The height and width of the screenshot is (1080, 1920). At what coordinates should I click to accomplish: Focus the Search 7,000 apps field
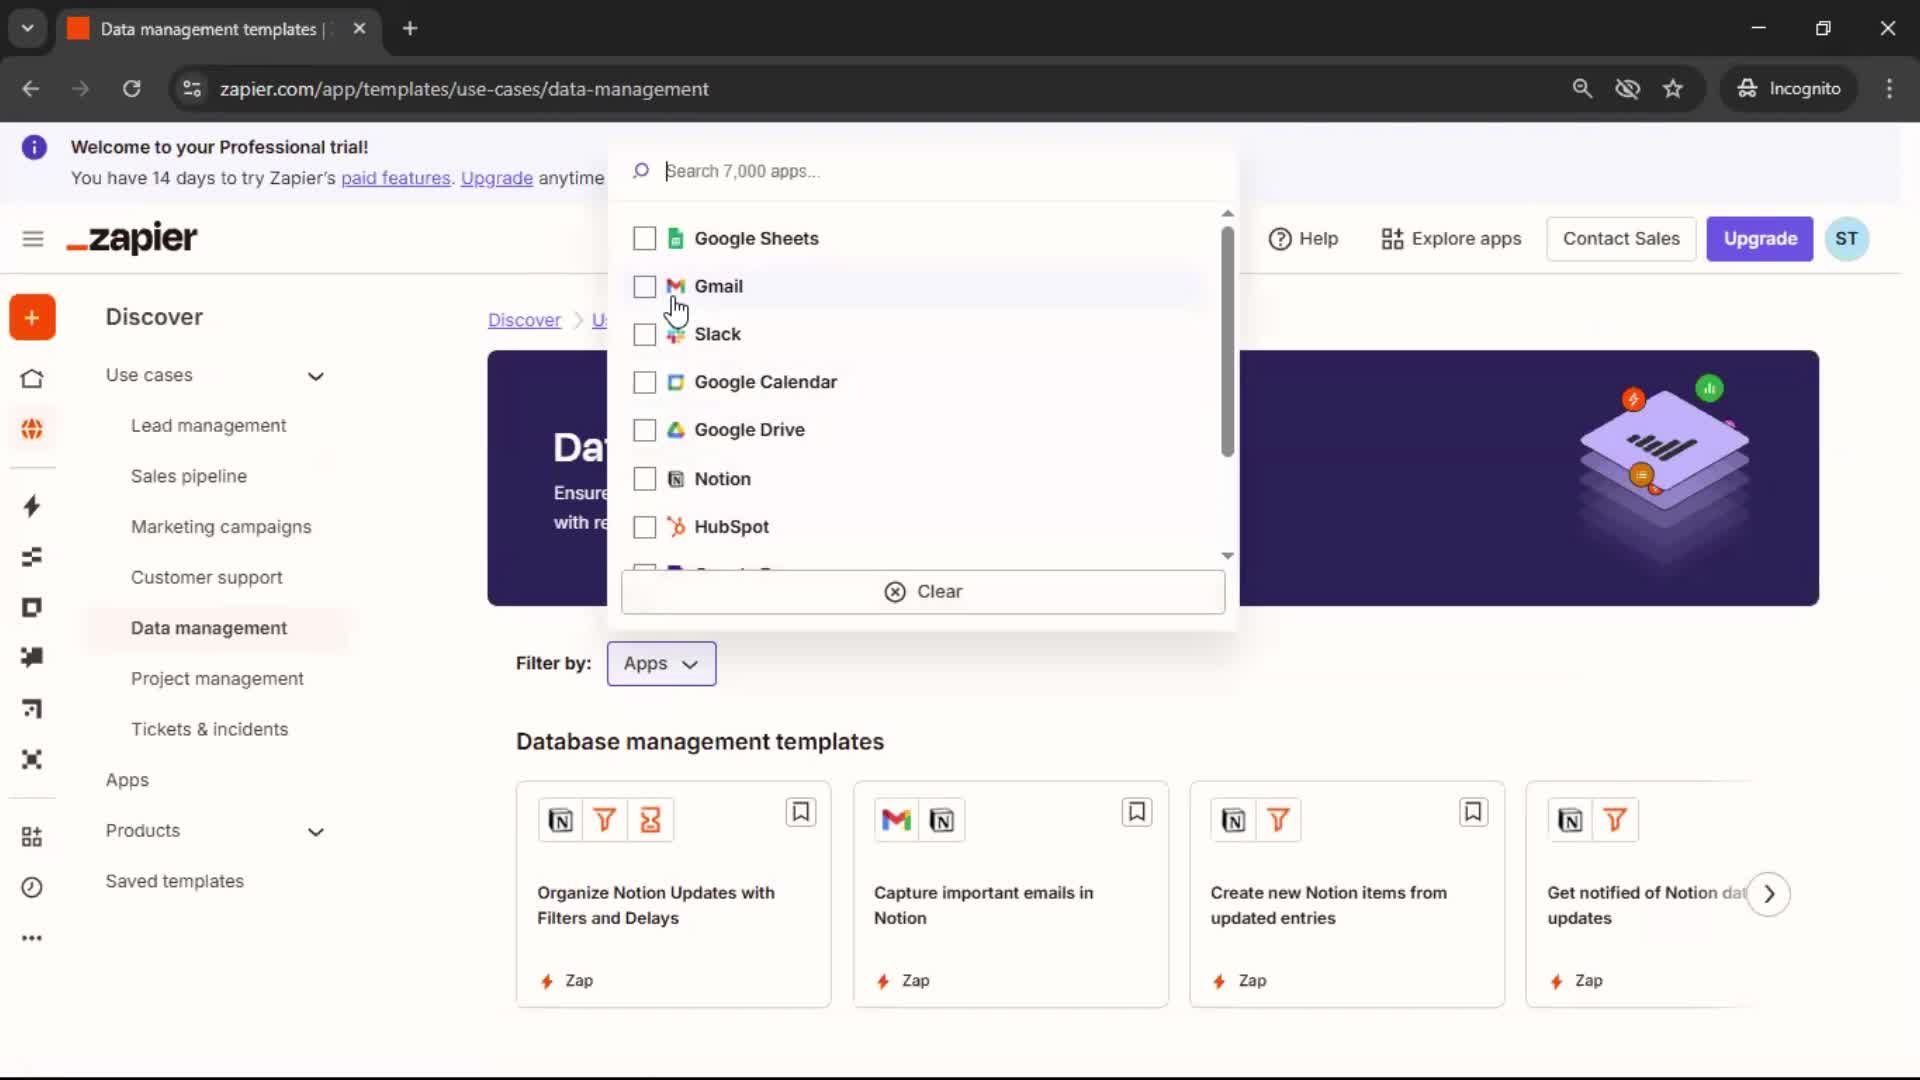(x=925, y=172)
